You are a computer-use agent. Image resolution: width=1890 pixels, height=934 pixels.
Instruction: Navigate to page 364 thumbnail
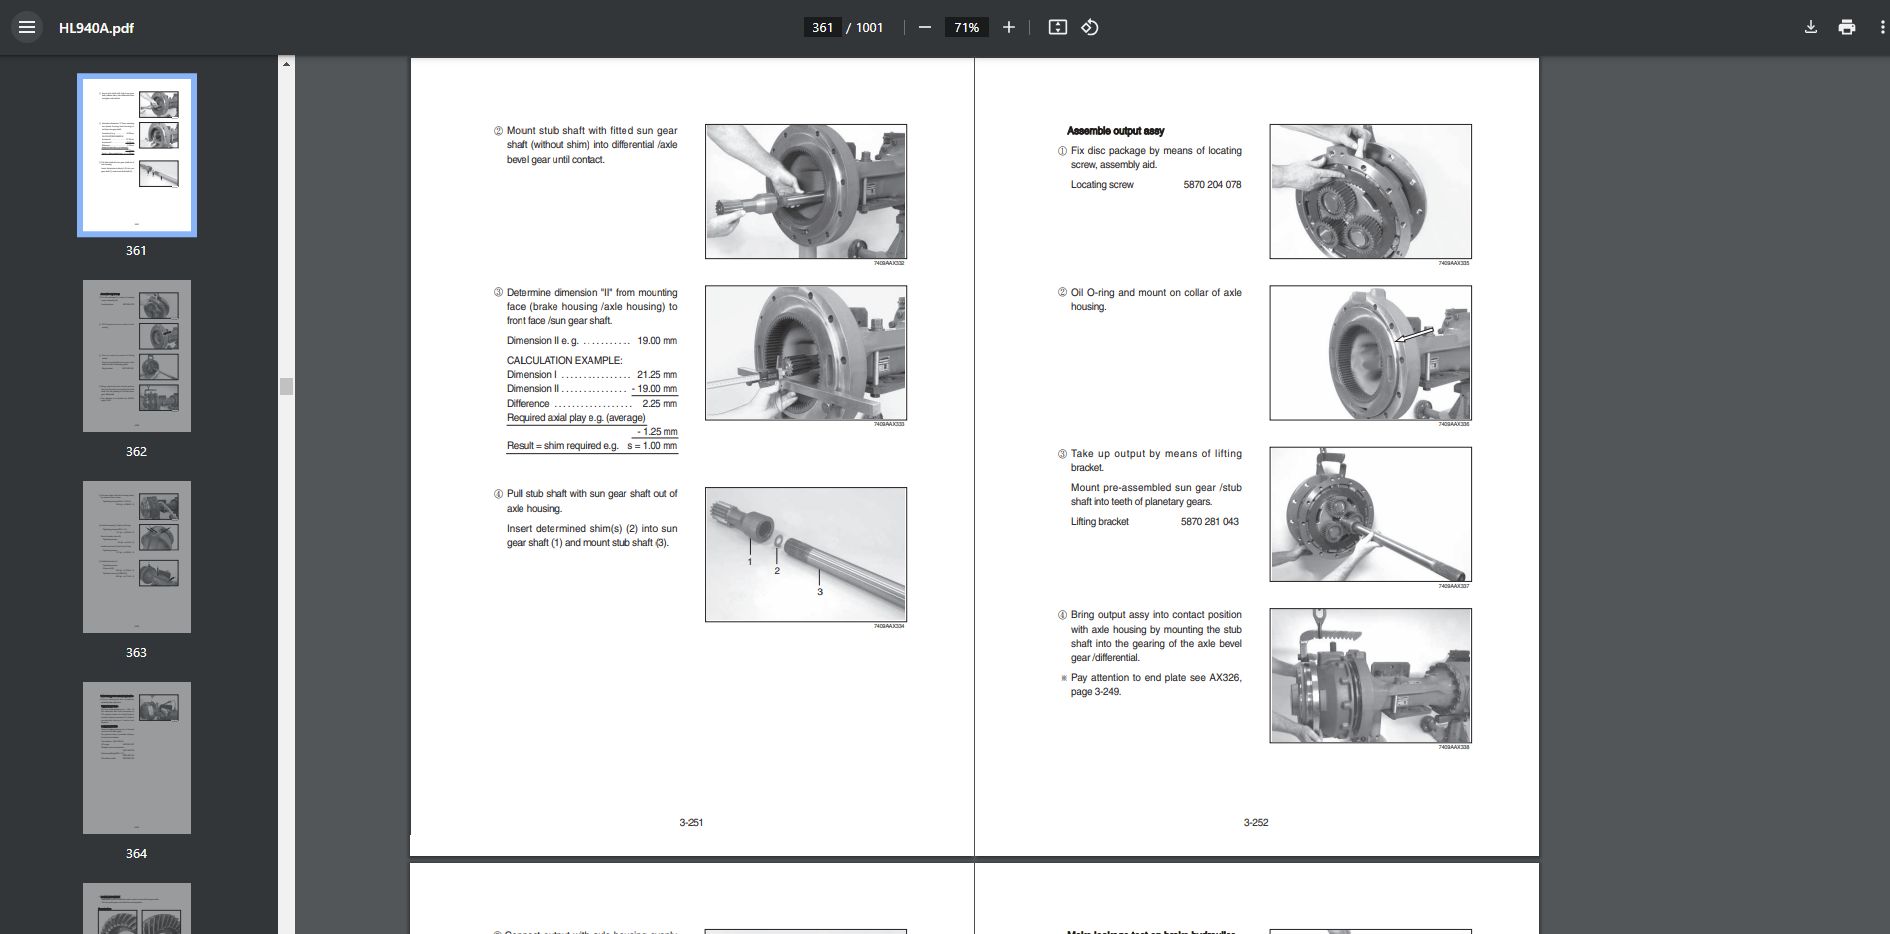136,758
